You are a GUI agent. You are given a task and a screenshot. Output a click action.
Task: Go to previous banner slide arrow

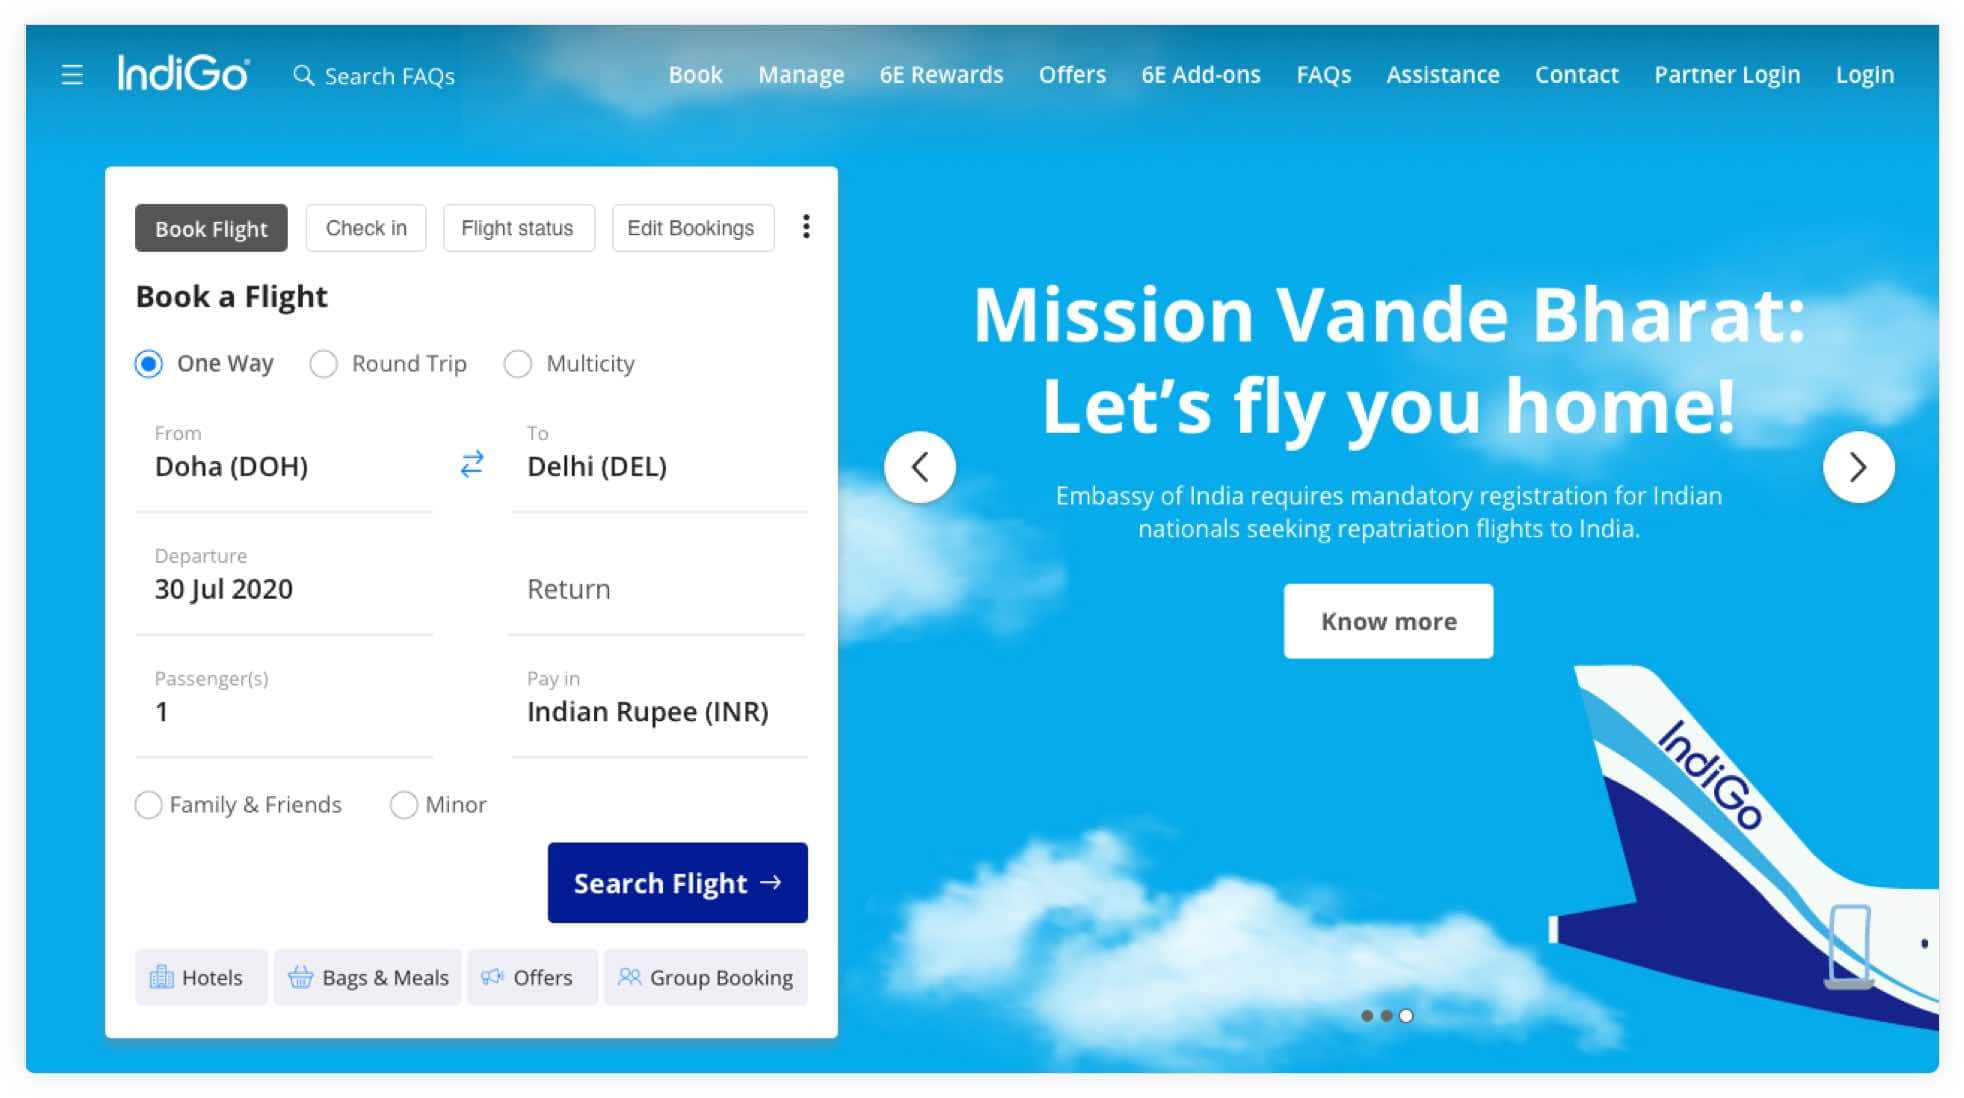pos(920,467)
